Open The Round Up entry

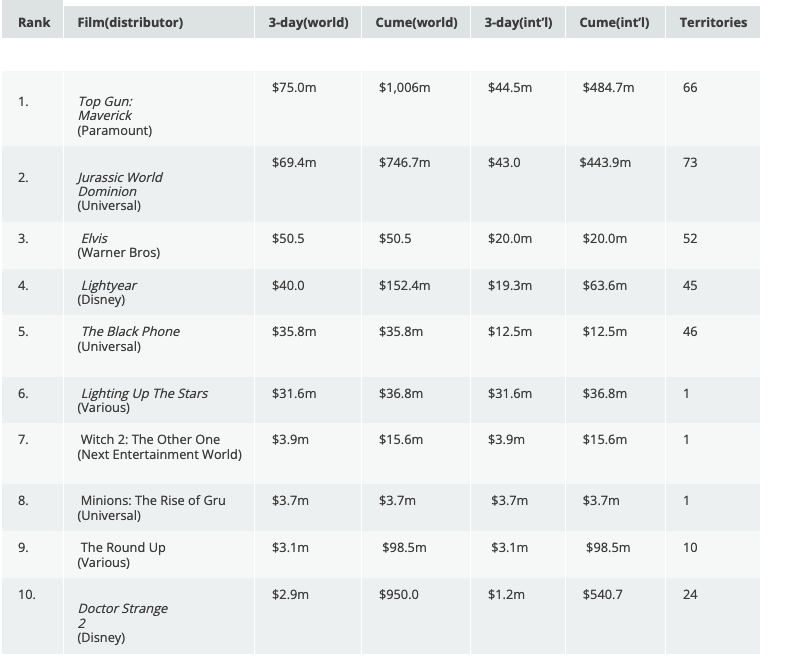click(123, 547)
